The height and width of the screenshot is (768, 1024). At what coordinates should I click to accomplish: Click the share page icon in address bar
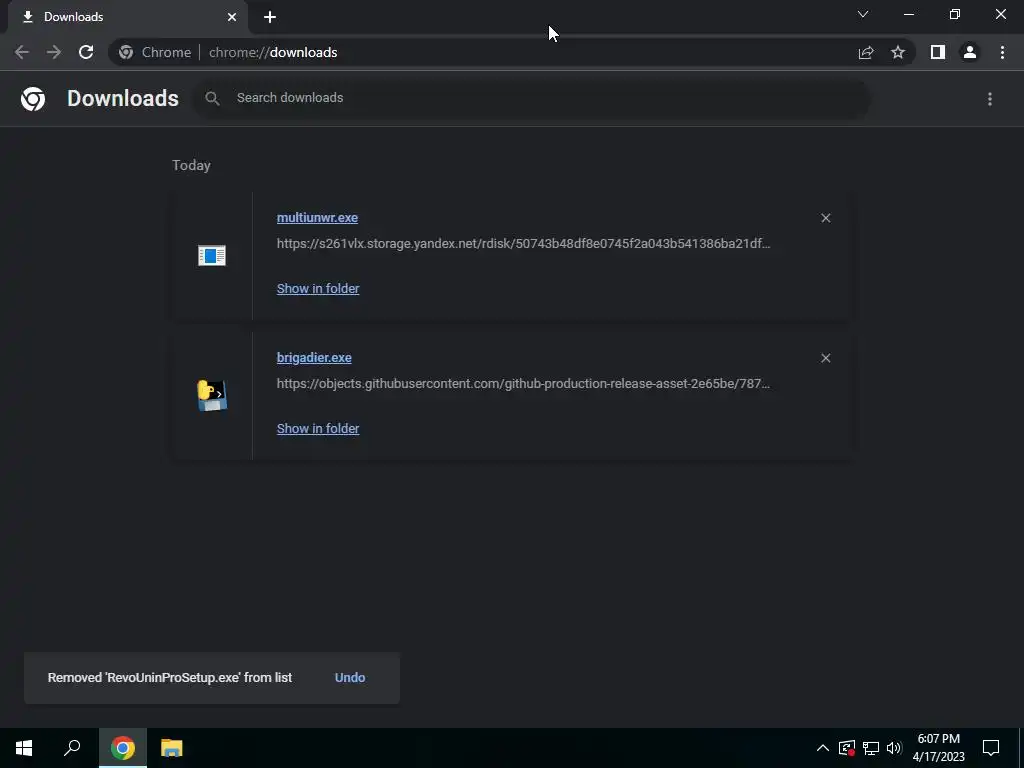(866, 52)
